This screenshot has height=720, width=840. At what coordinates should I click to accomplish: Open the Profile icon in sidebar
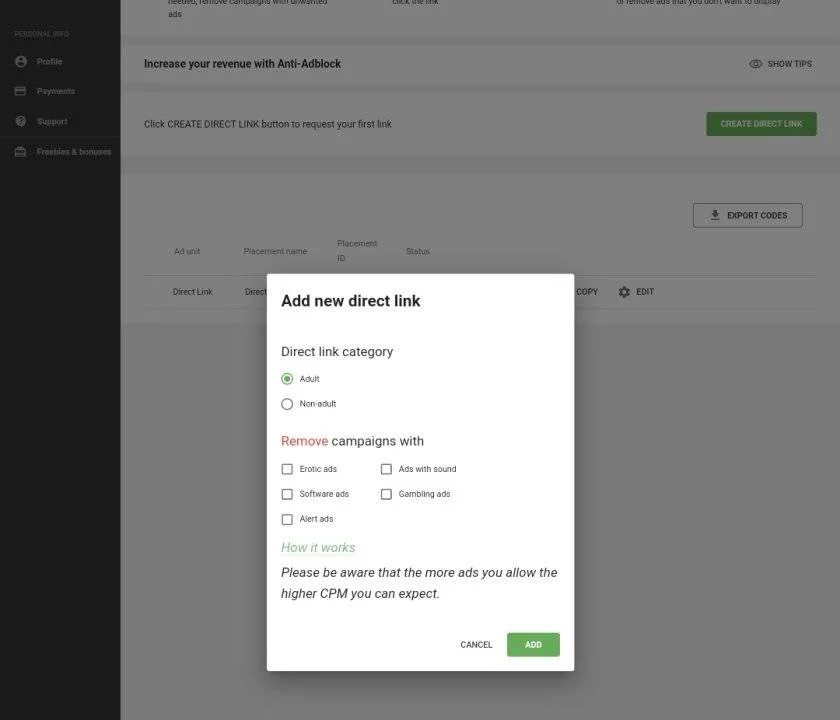pos(21,62)
